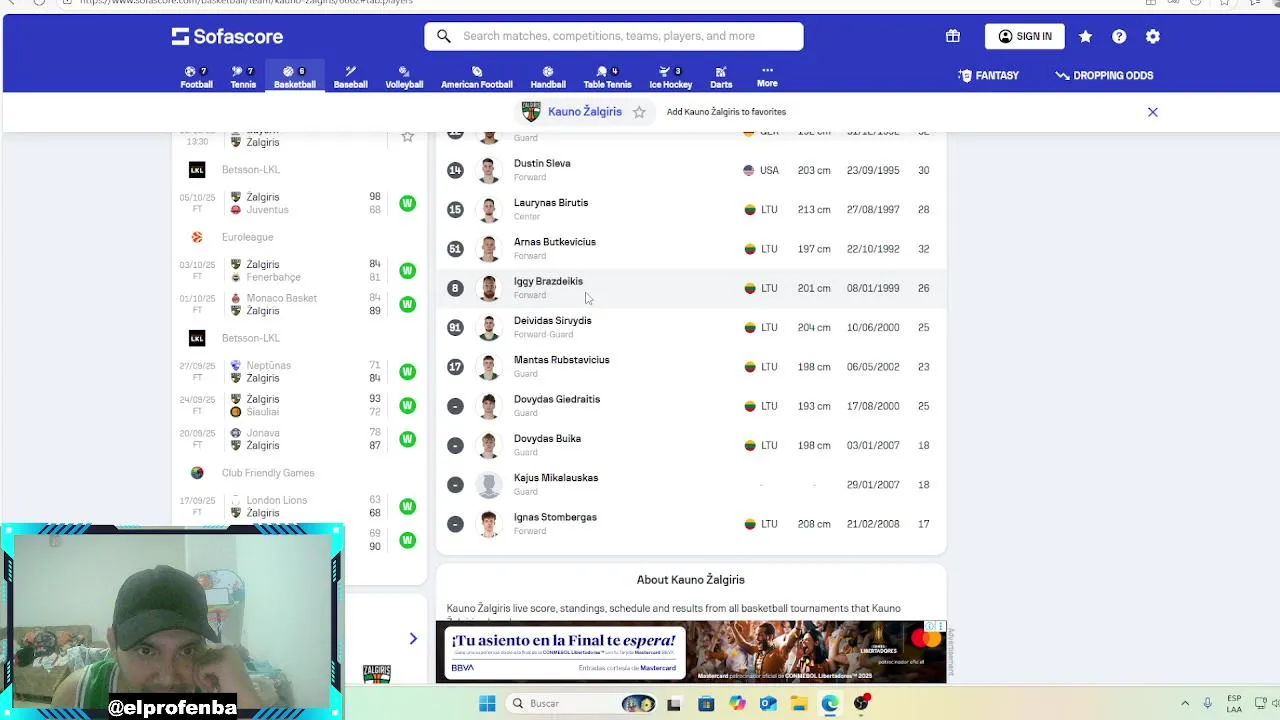Toggle the star on the 13:30 Žalgiris match

[x=408, y=136]
